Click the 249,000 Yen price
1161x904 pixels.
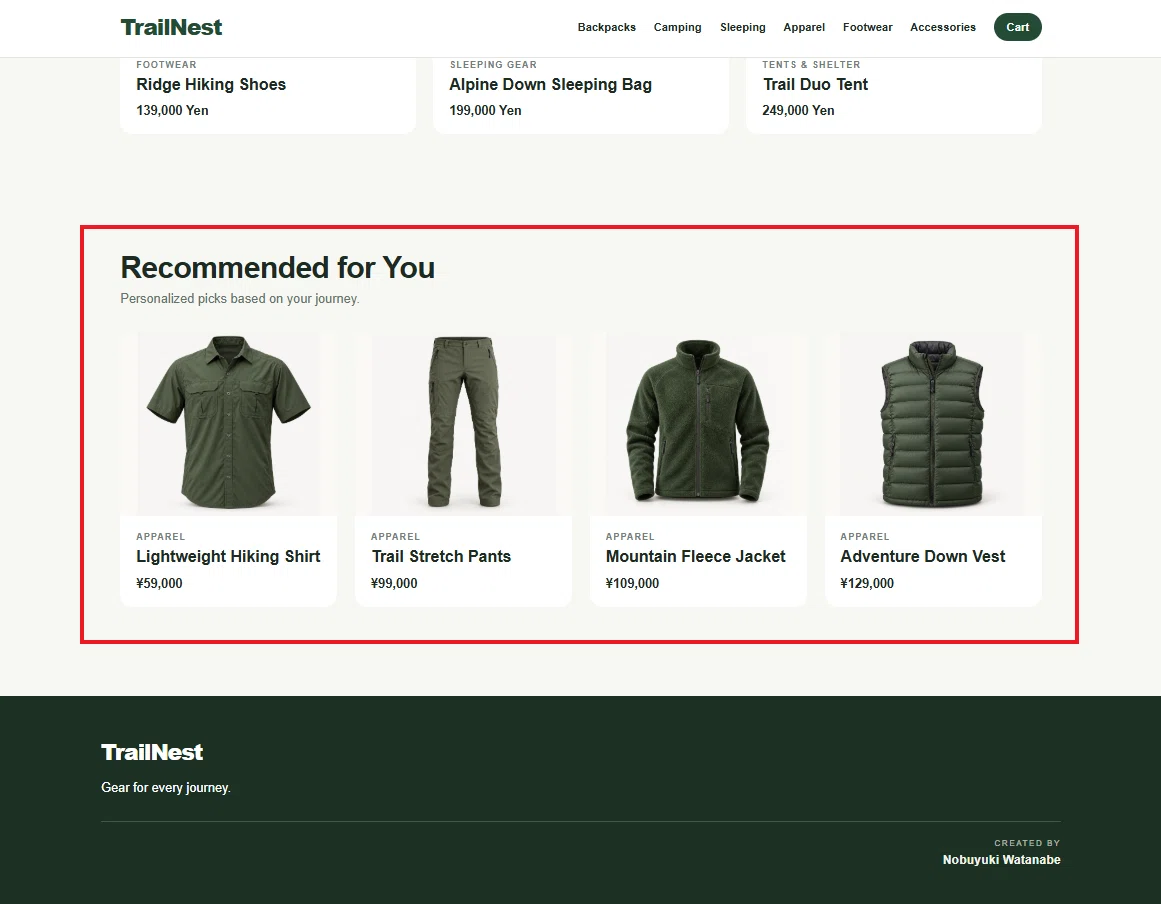pyautogui.click(x=798, y=110)
